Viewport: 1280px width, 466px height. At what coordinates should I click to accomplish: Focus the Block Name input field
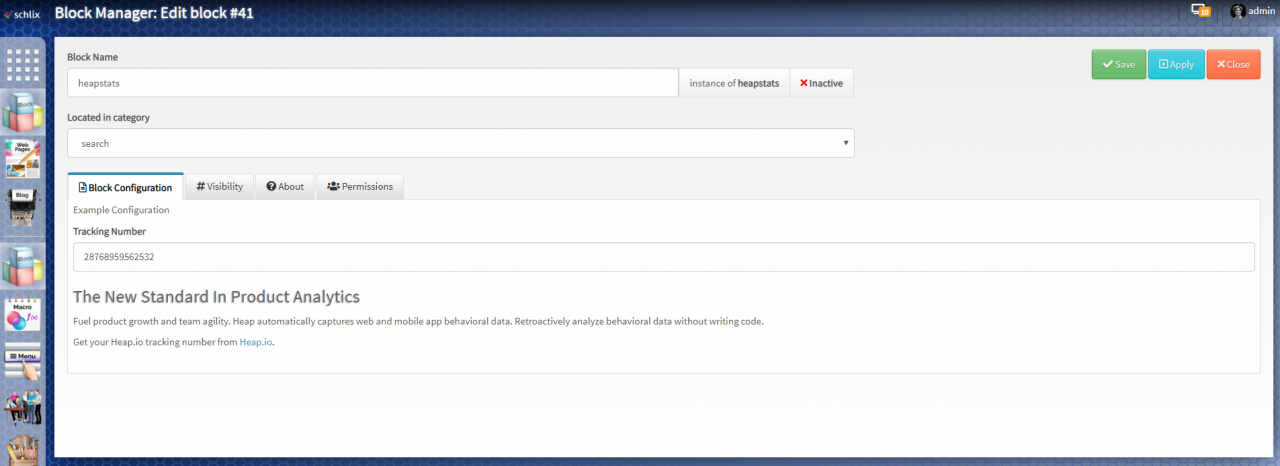373,83
